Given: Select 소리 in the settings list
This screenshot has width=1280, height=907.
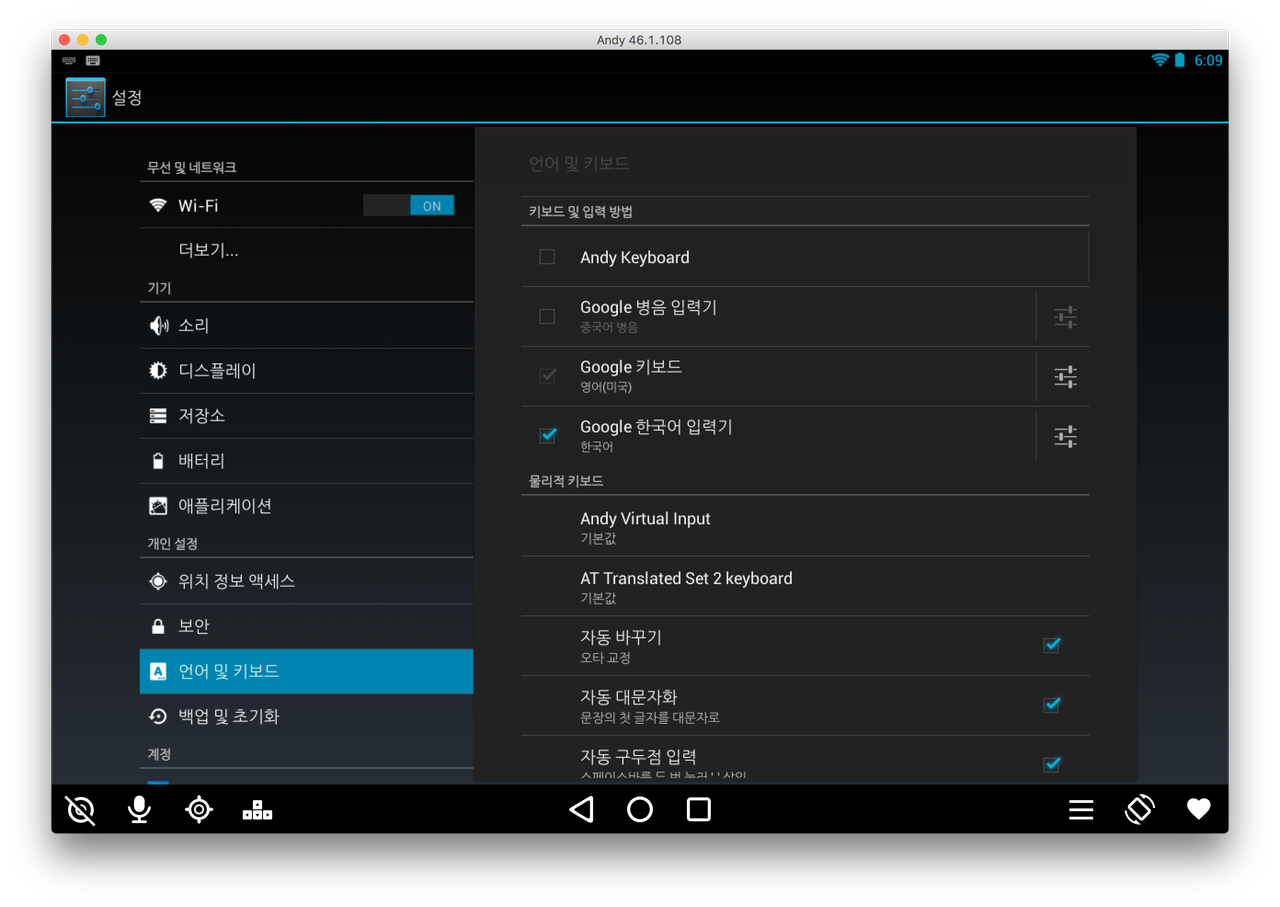Looking at the screenshot, I should [306, 325].
